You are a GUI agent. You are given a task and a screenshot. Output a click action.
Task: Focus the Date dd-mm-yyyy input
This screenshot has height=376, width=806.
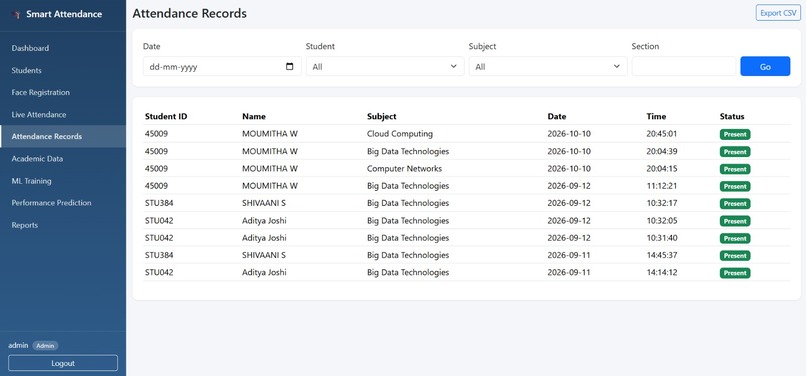[x=222, y=66]
